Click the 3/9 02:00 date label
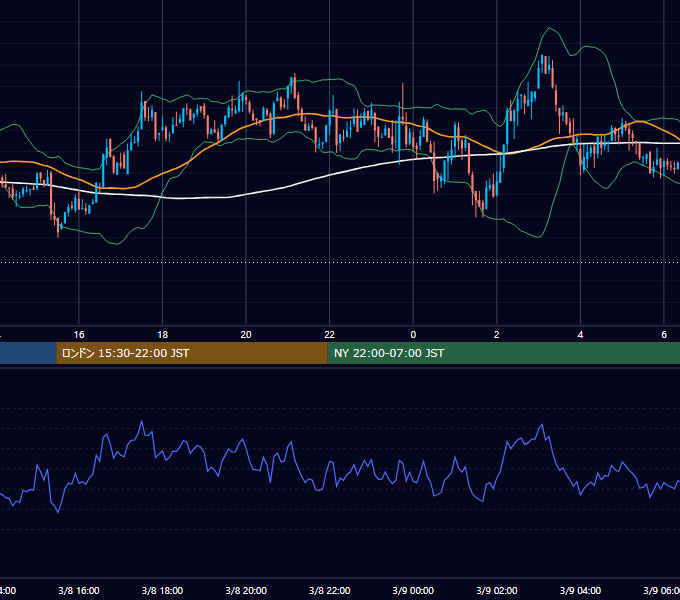This screenshot has height=600, width=680. (x=497, y=590)
